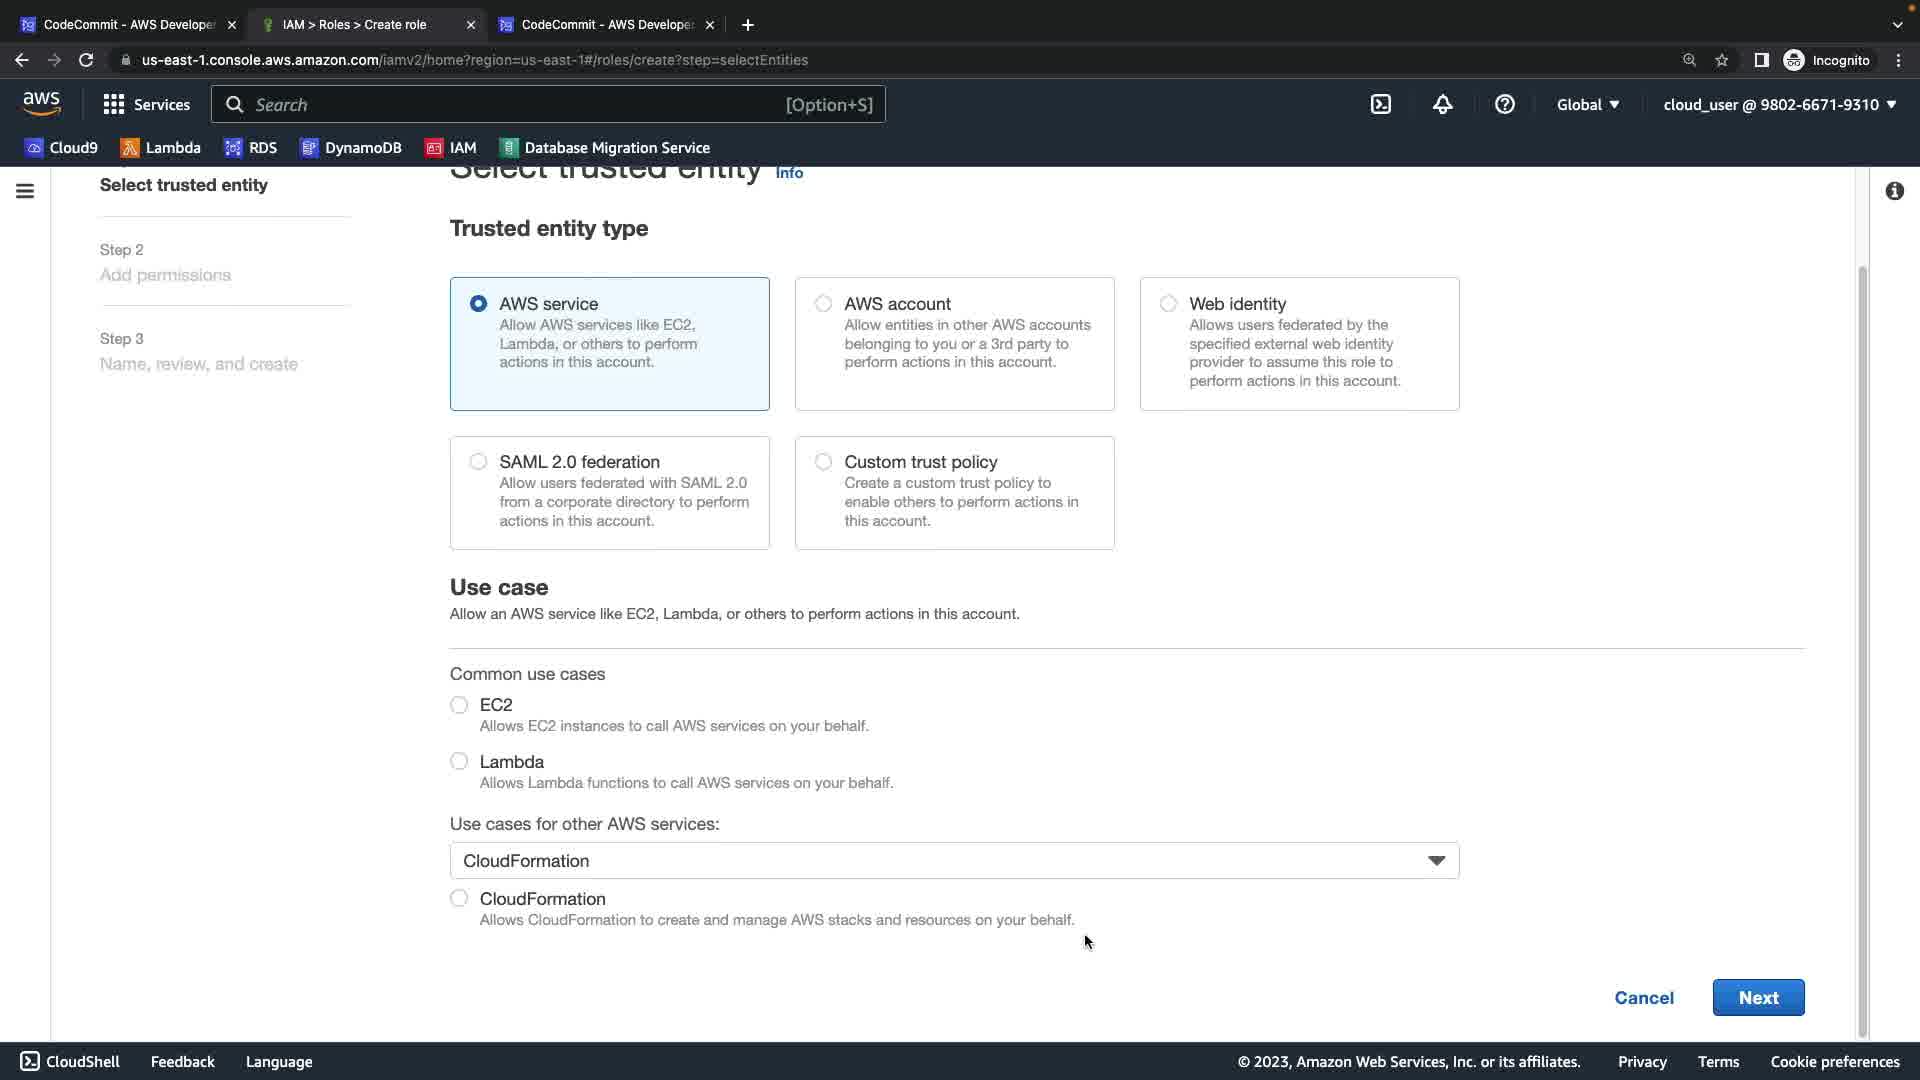The width and height of the screenshot is (1920, 1080).
Task: Open a new browser tab
Action: [x=748, y=25]
